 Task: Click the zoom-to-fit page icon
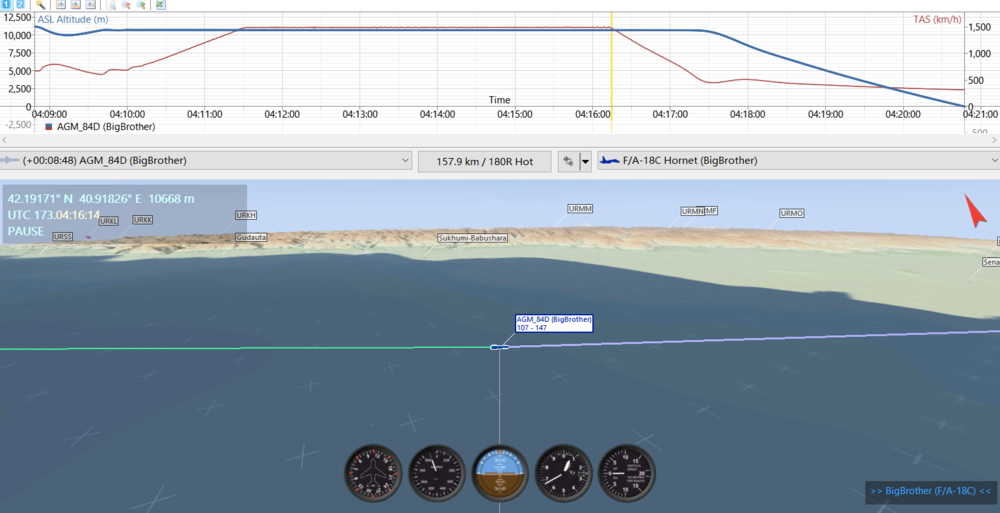[112, 4]
